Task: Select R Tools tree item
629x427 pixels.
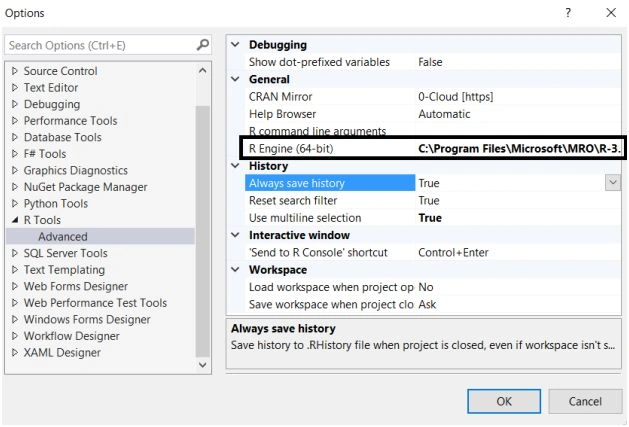Action: pyautogui.click(x=42, y=220)
